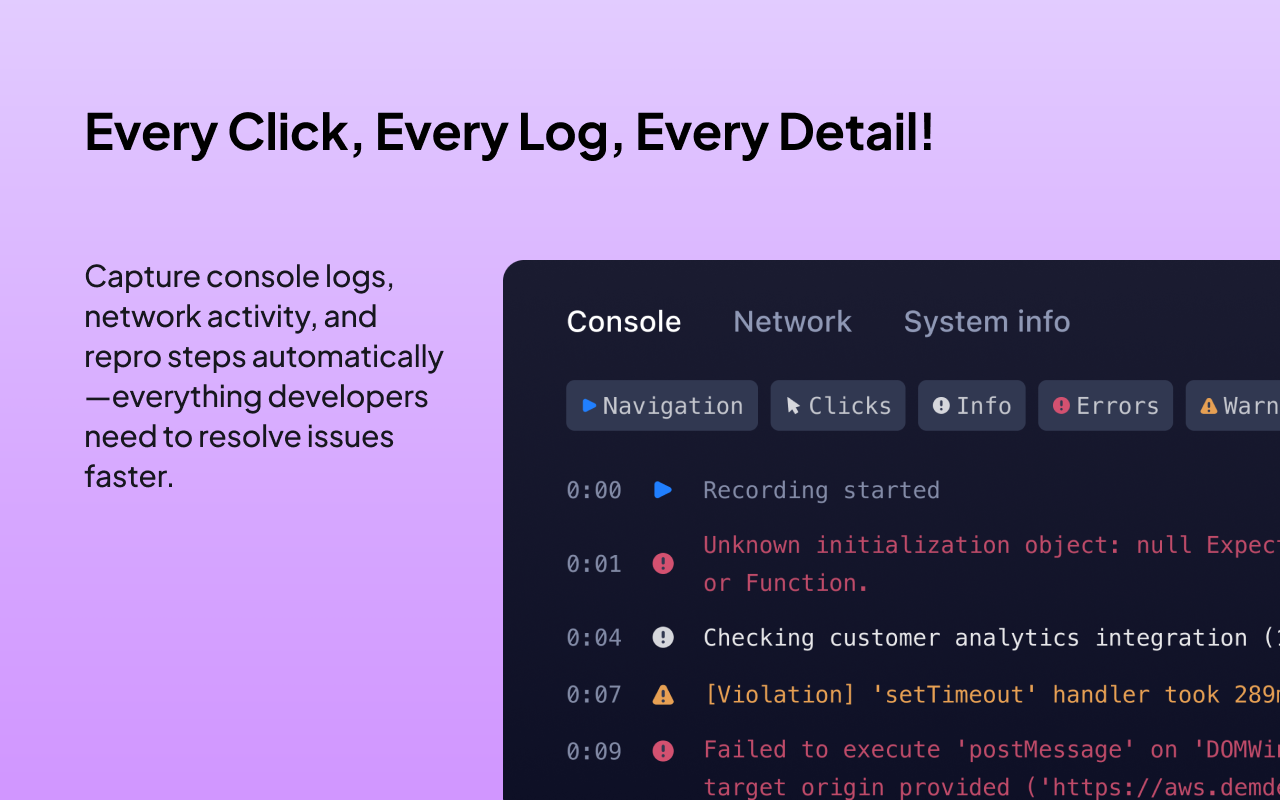The width and height of the screenshot is (1280, 800).
Task: Open the System info tab
Action: coord(986,321)
